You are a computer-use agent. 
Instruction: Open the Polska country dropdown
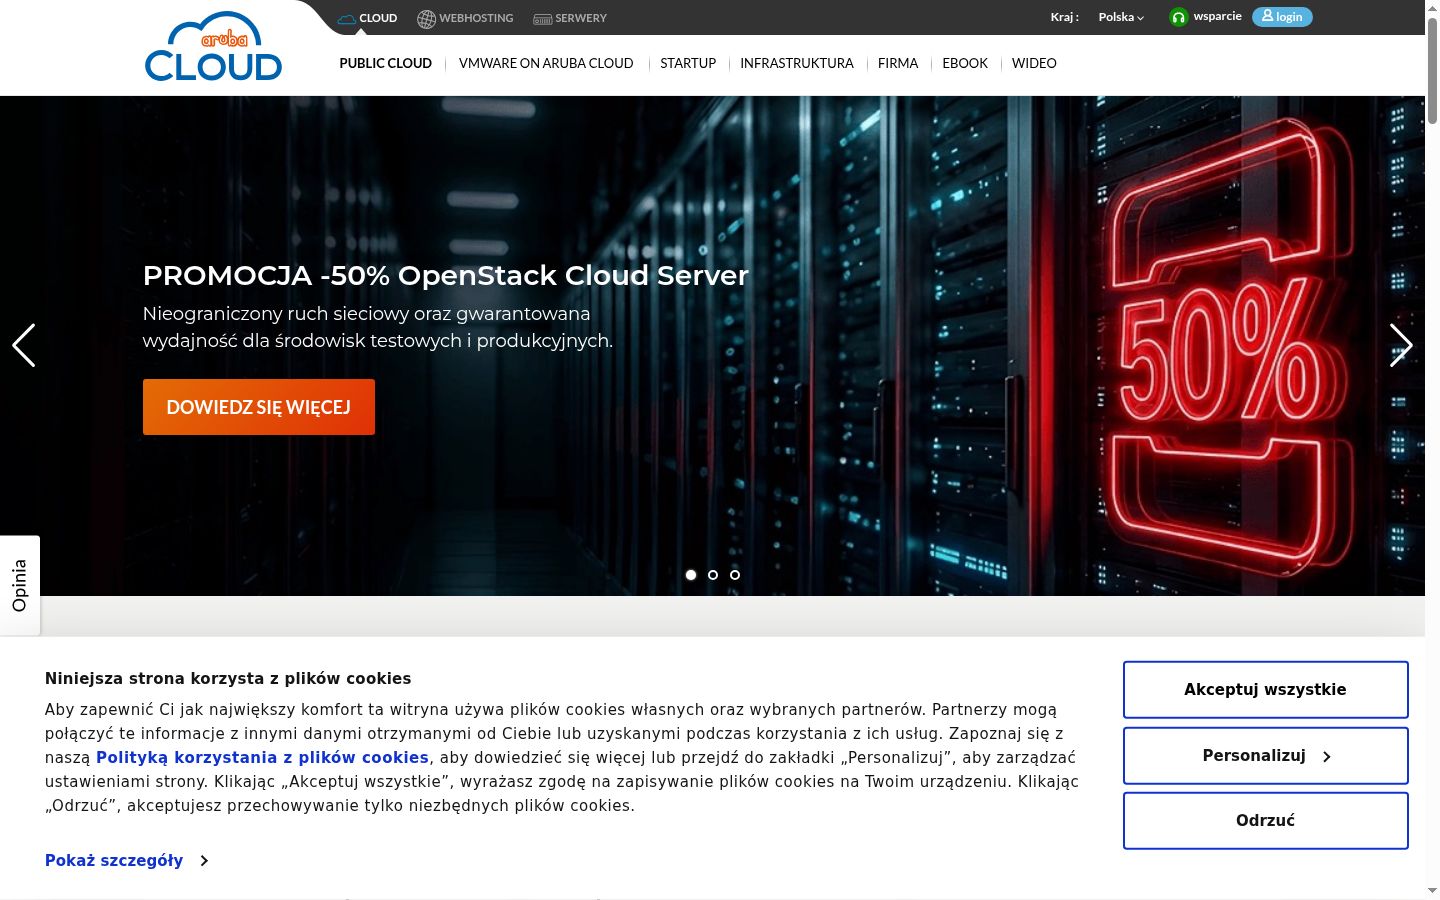pos(1121,17)
